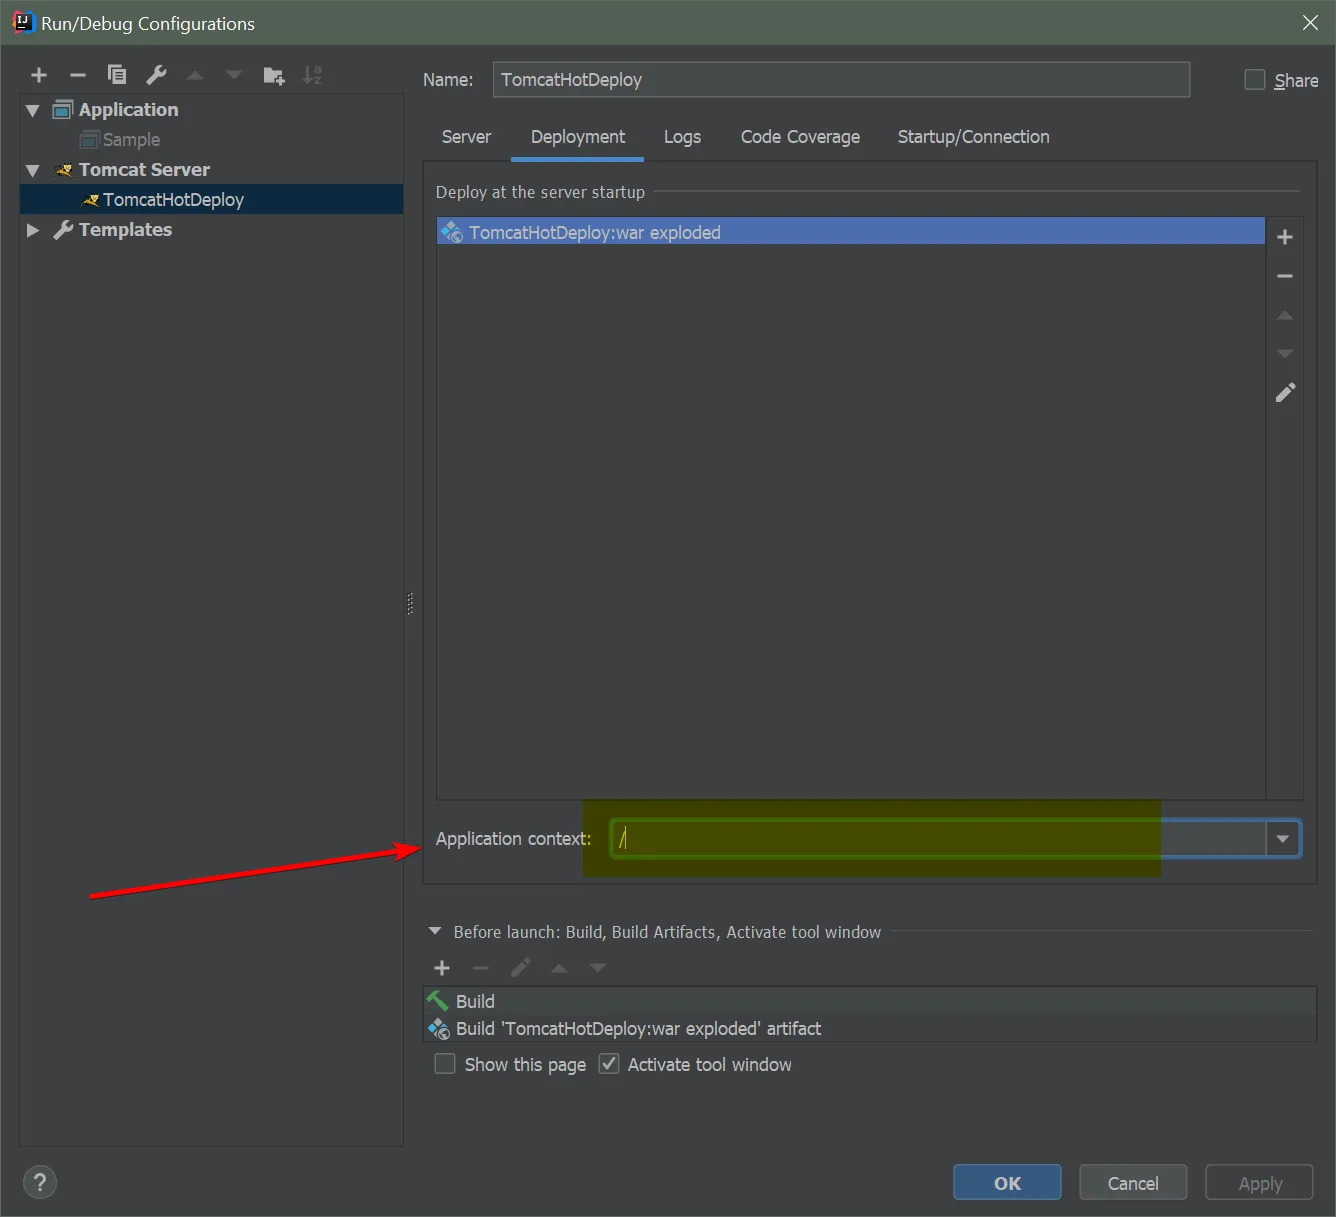The height and width of the screenshot is (1217, 1336).
Task: Toggle the Show this page checkbox
Action: pyautogui.click(x=445, y=1064)
